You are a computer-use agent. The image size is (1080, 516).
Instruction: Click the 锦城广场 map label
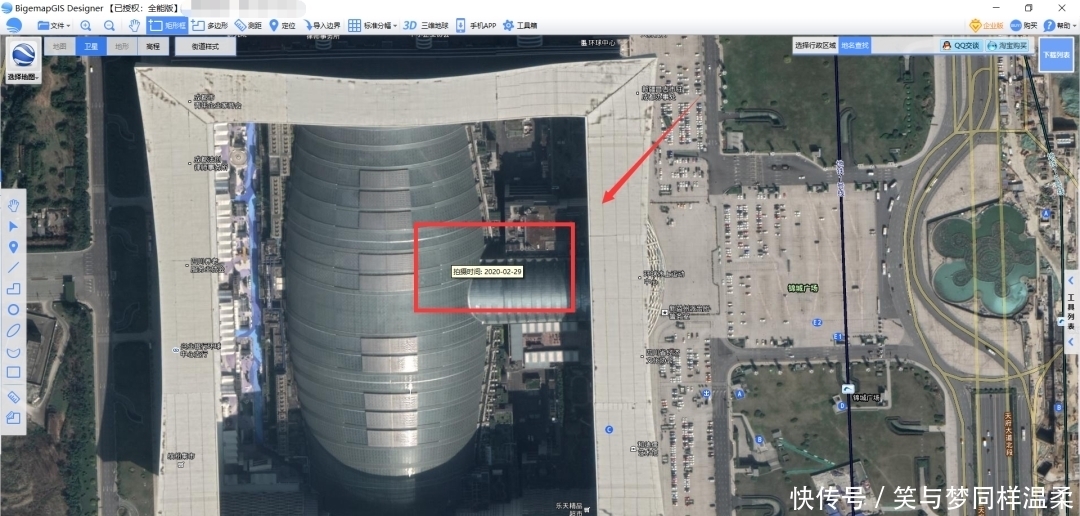802,288
